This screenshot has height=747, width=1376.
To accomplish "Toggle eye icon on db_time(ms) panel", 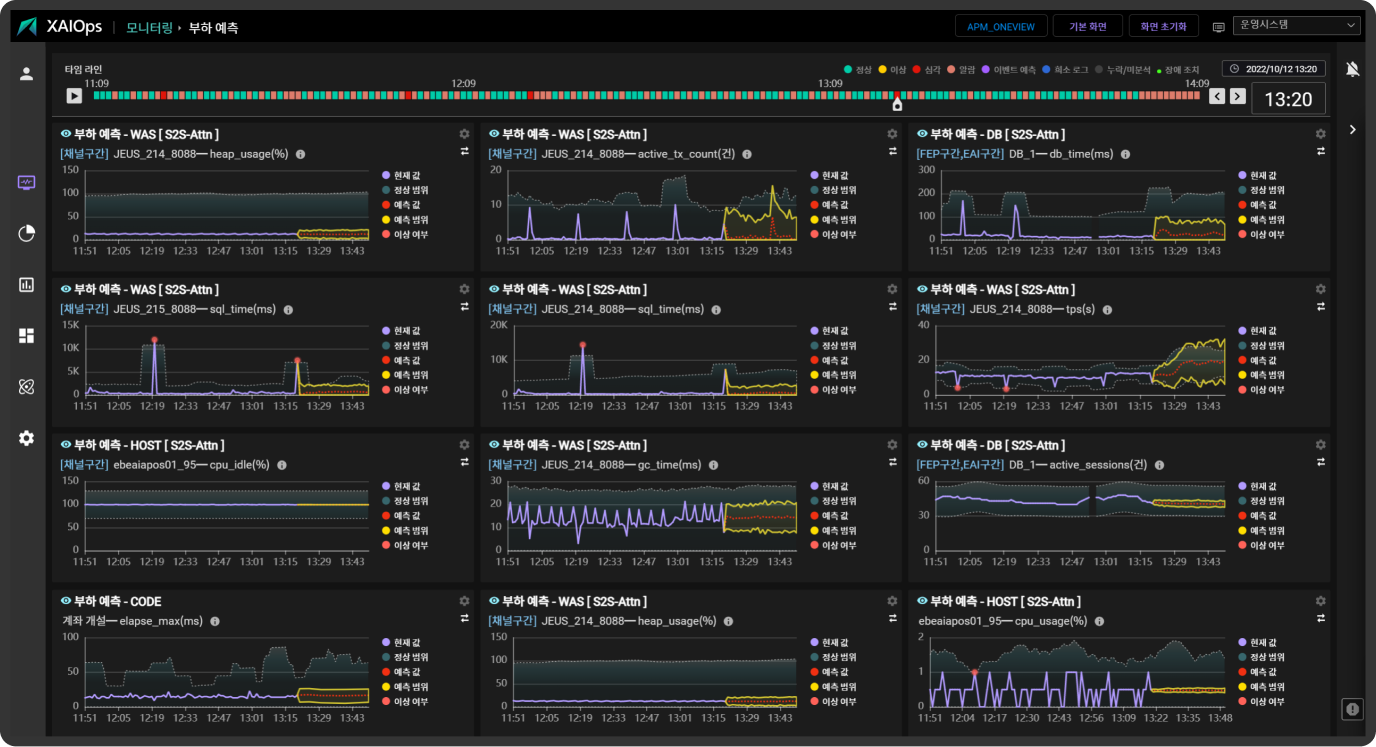I will 922,133.
